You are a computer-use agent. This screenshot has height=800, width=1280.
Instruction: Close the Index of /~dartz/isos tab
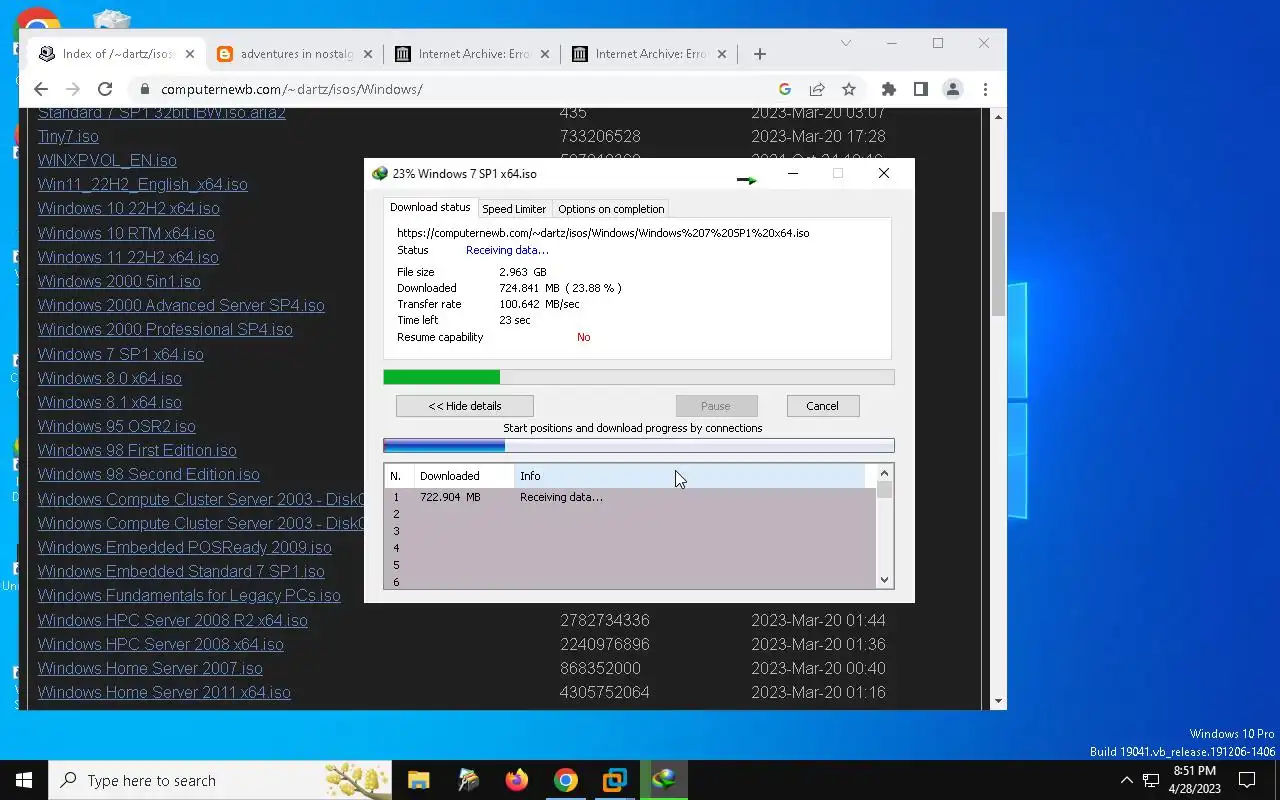190,54
